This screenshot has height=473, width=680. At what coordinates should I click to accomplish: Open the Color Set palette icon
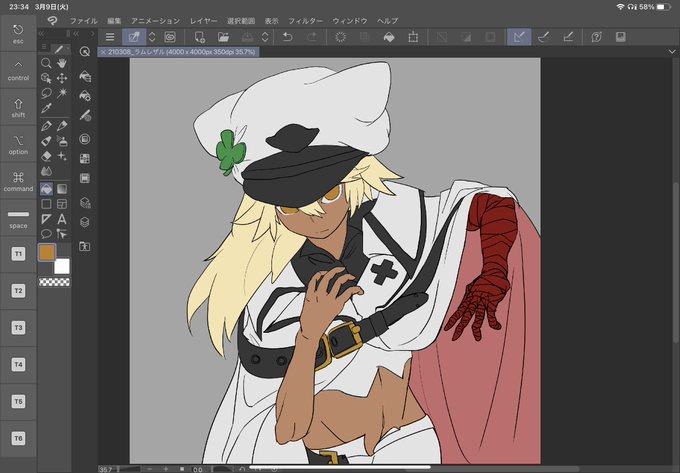click(85, 159)
